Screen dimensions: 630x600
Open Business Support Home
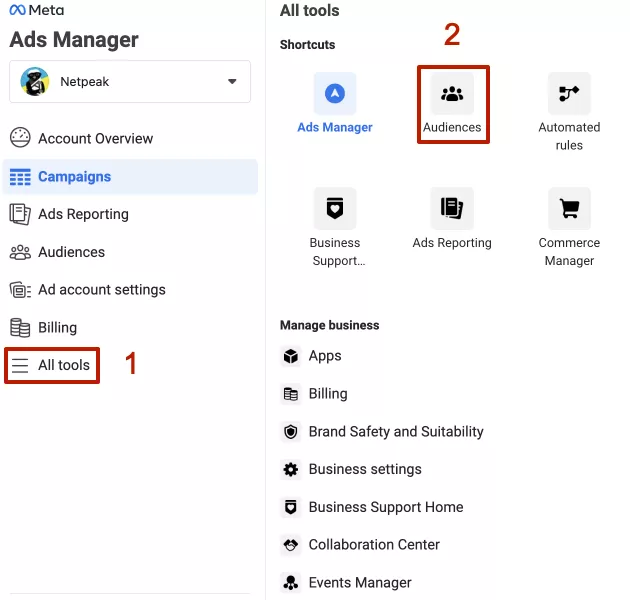click(386, 507)
